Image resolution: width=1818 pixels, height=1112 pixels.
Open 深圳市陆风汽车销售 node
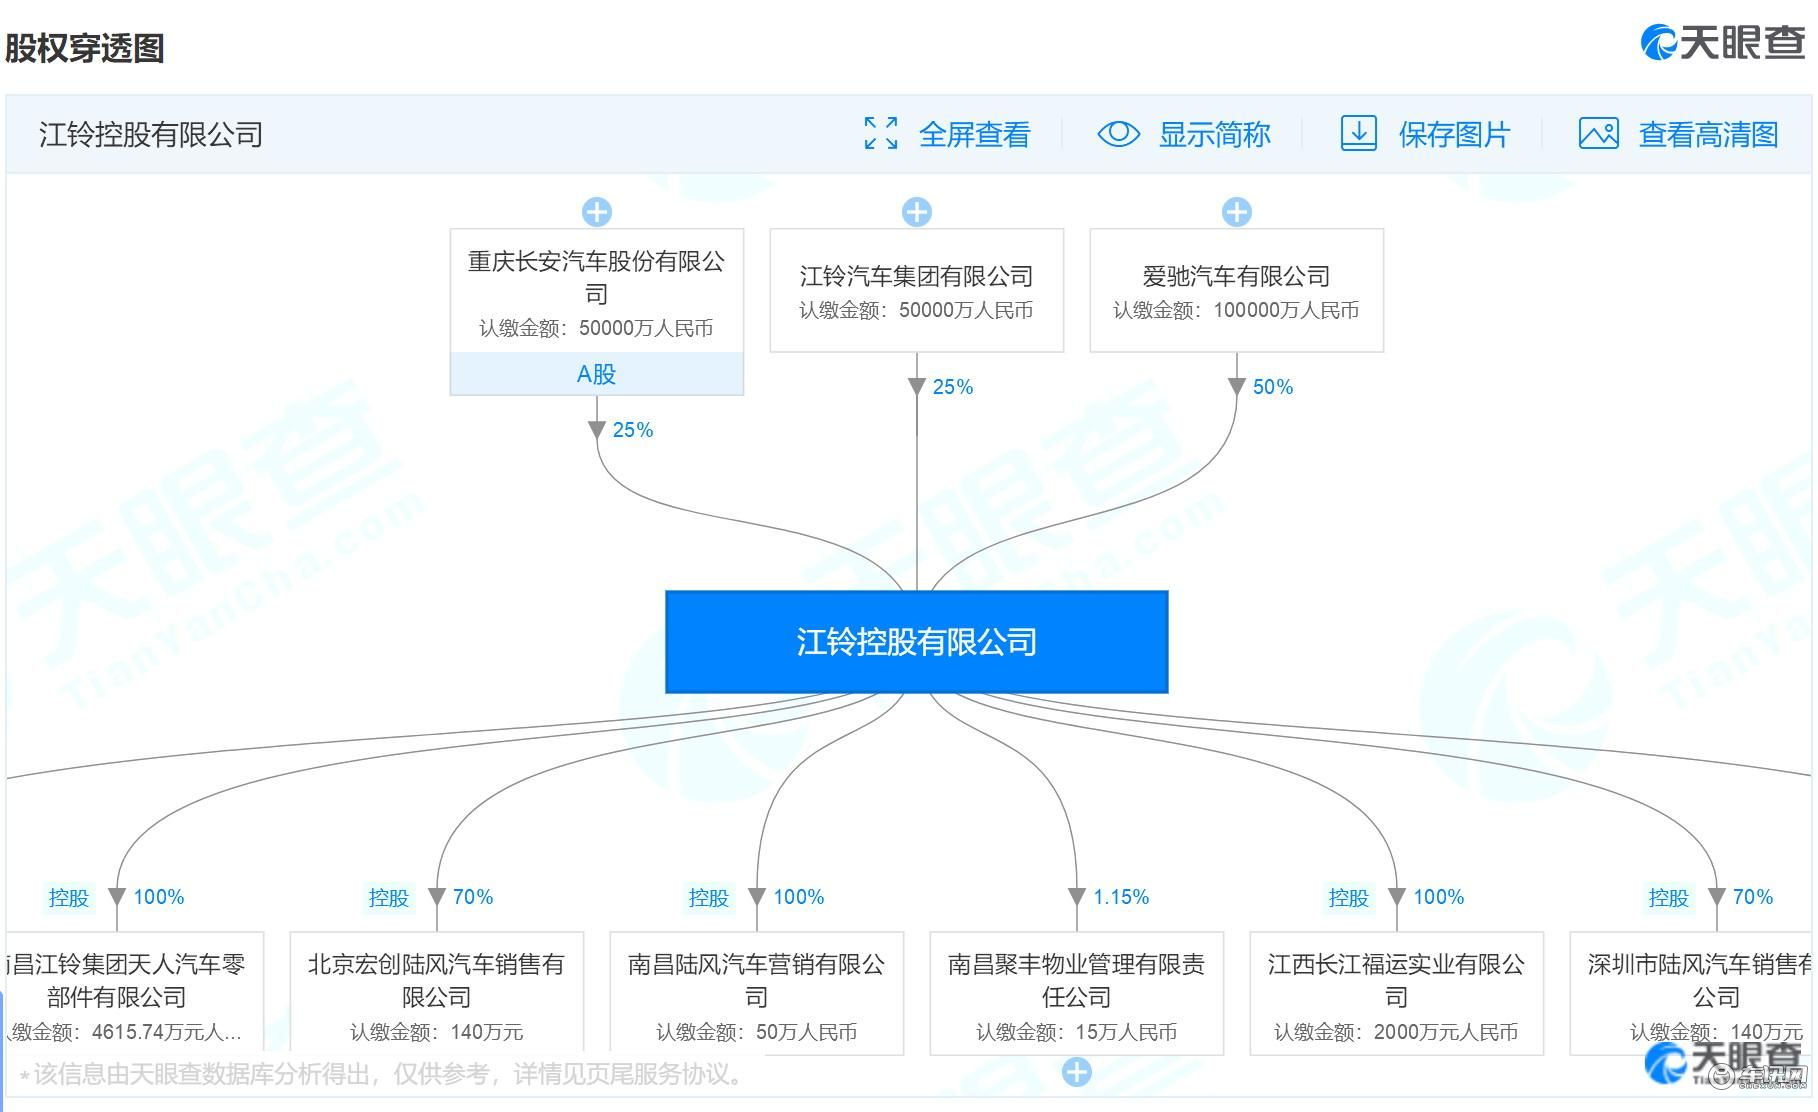(1692, 994)
